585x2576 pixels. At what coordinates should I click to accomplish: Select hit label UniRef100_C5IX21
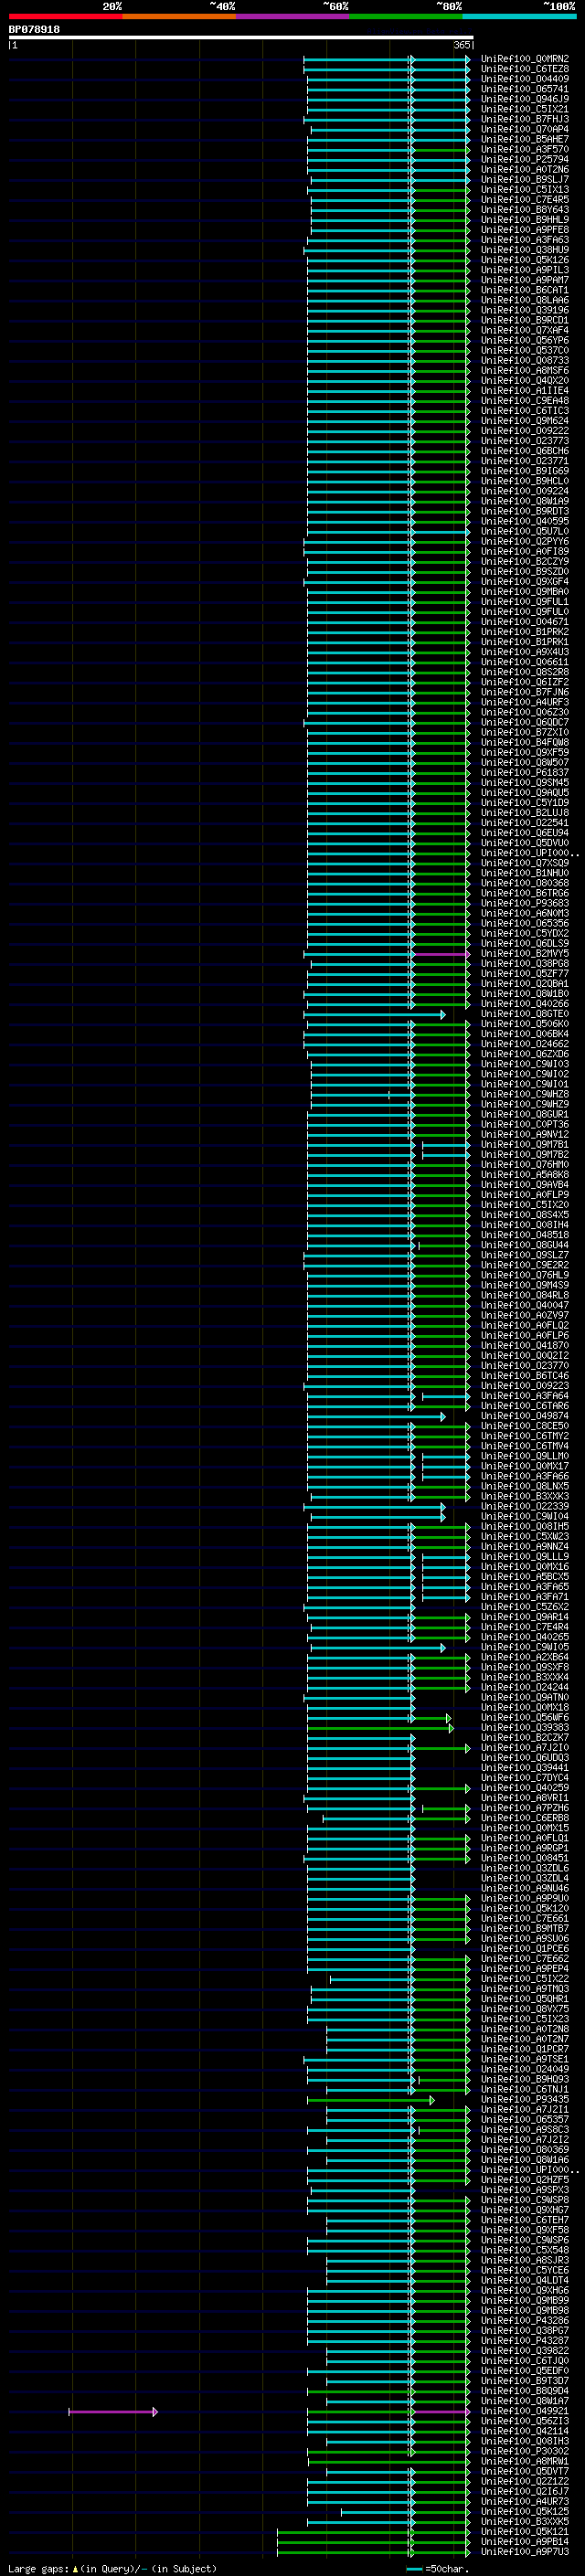pyautogui.click(x=524, y=109)
